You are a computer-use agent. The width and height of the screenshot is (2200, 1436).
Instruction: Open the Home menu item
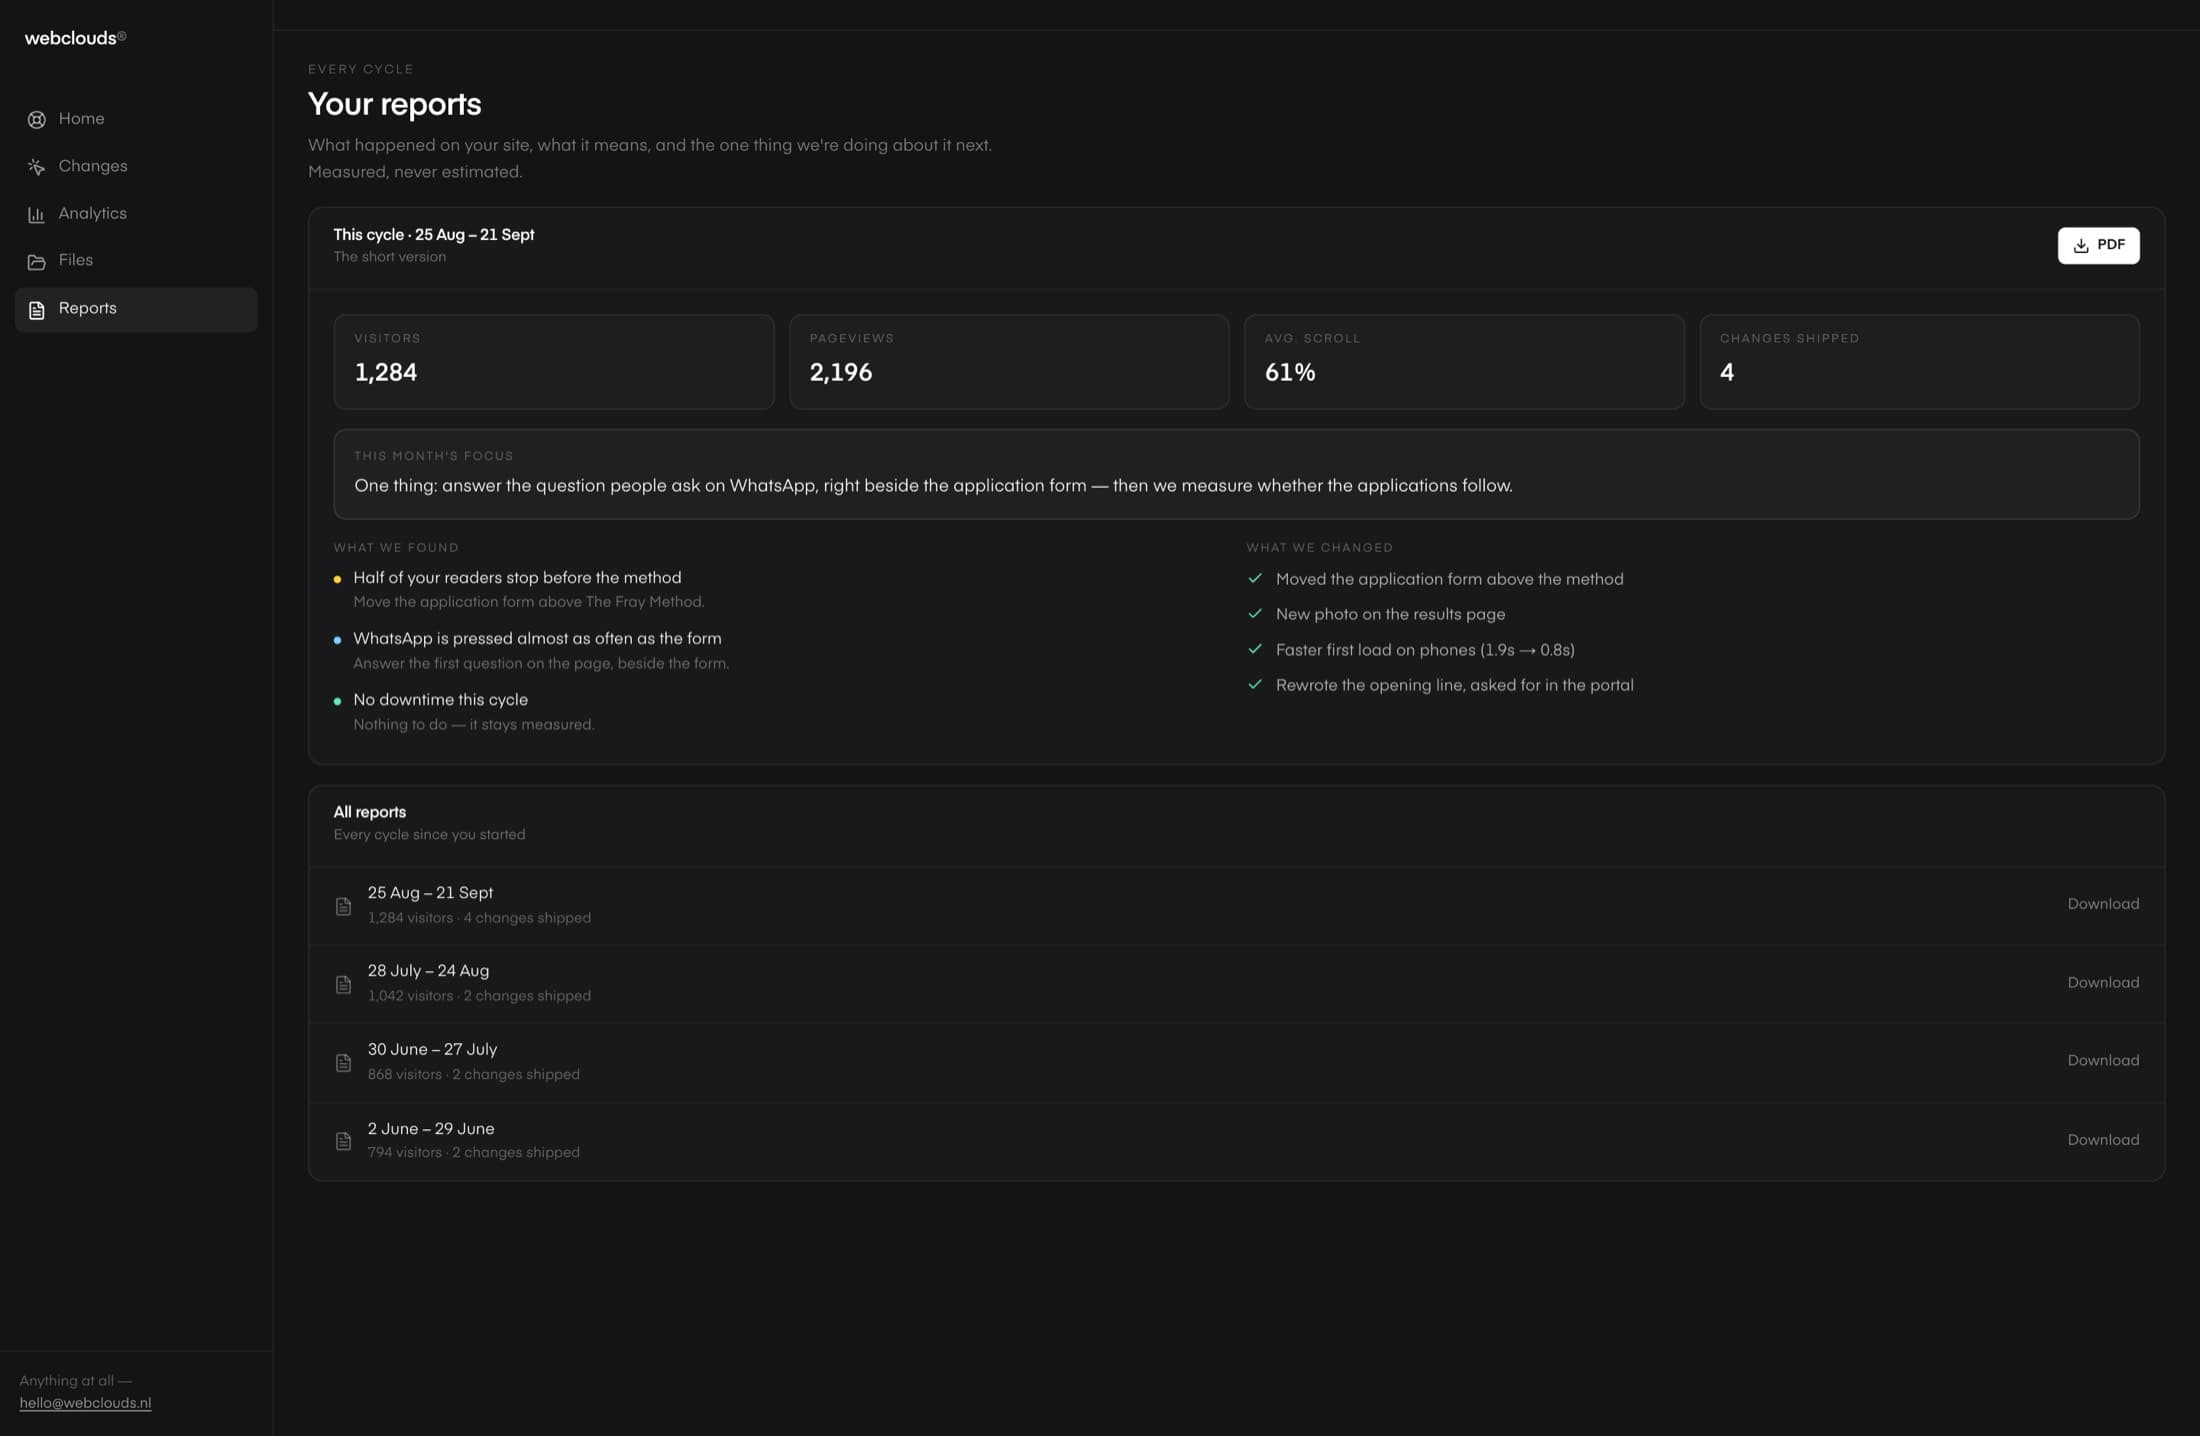click(x=136, y=119)
